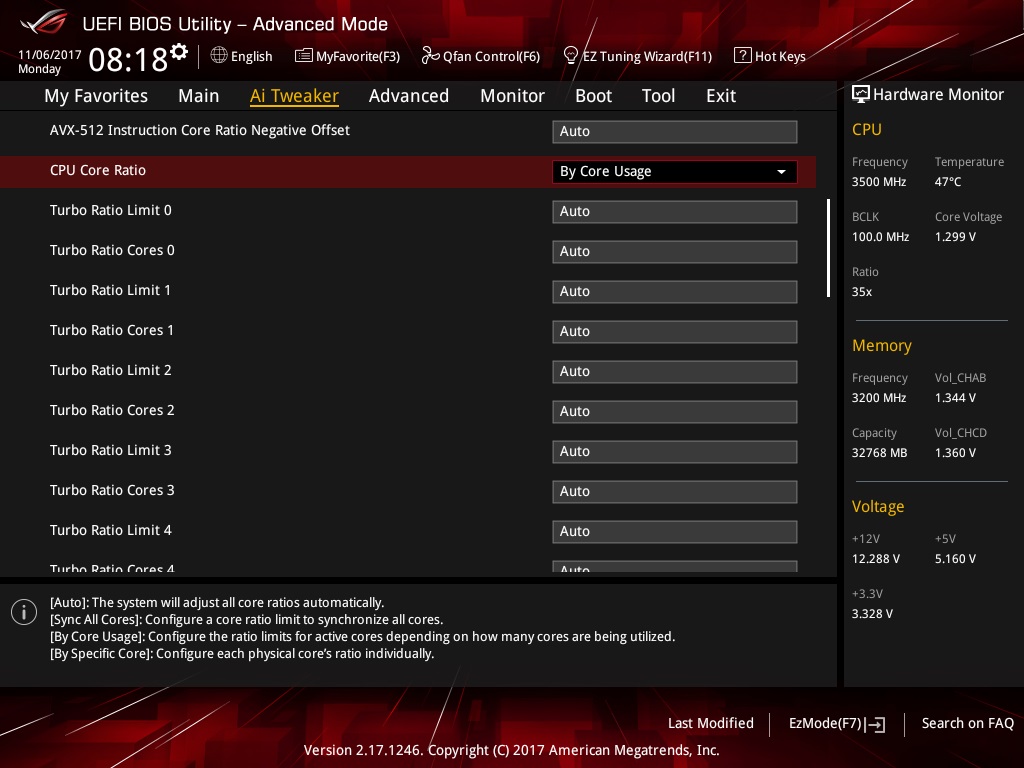Click the AVX-512 Negative Offset Auto field
The width and height of the screenshot is (1024, 768).
pos(675,131)
